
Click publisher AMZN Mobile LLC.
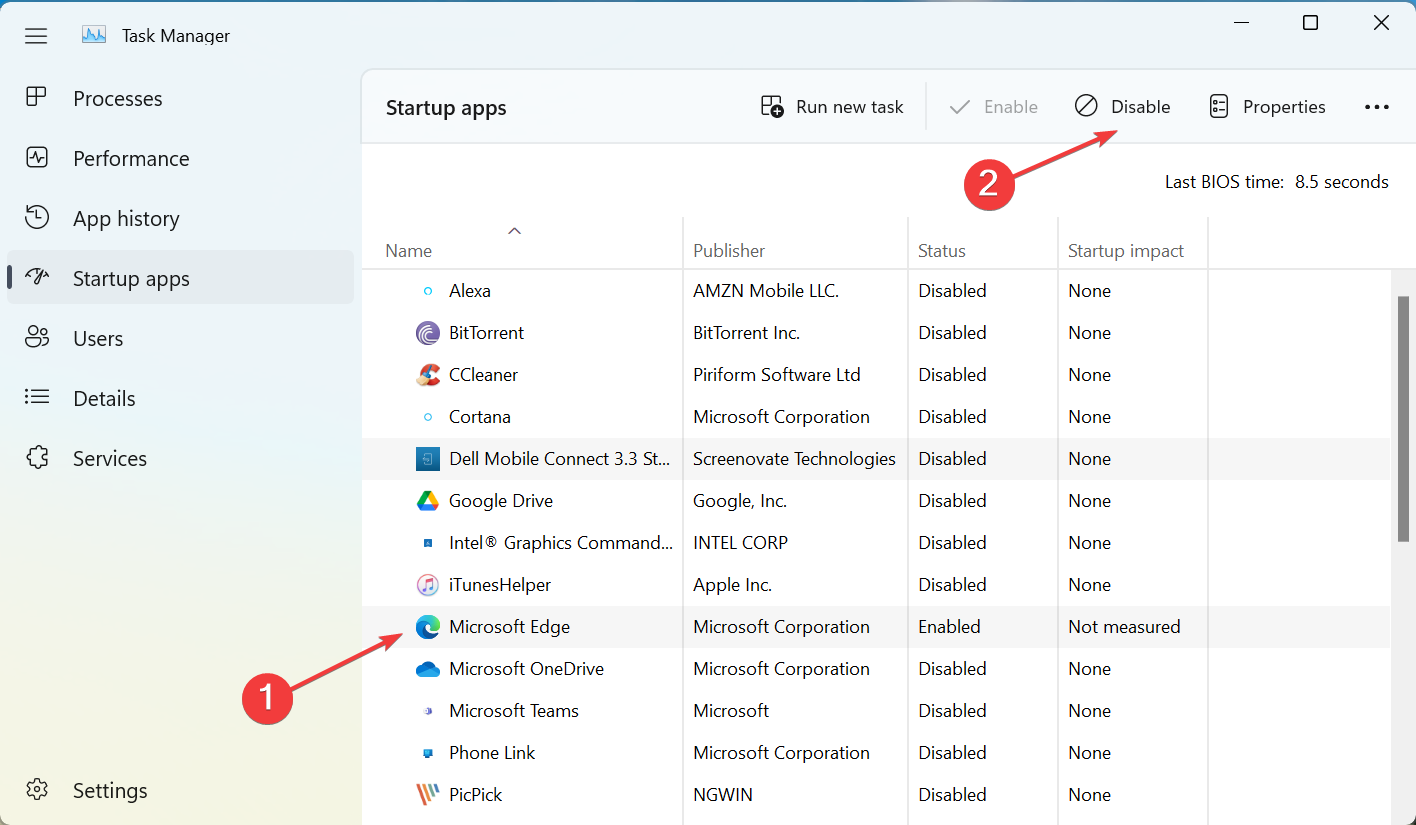766,291
